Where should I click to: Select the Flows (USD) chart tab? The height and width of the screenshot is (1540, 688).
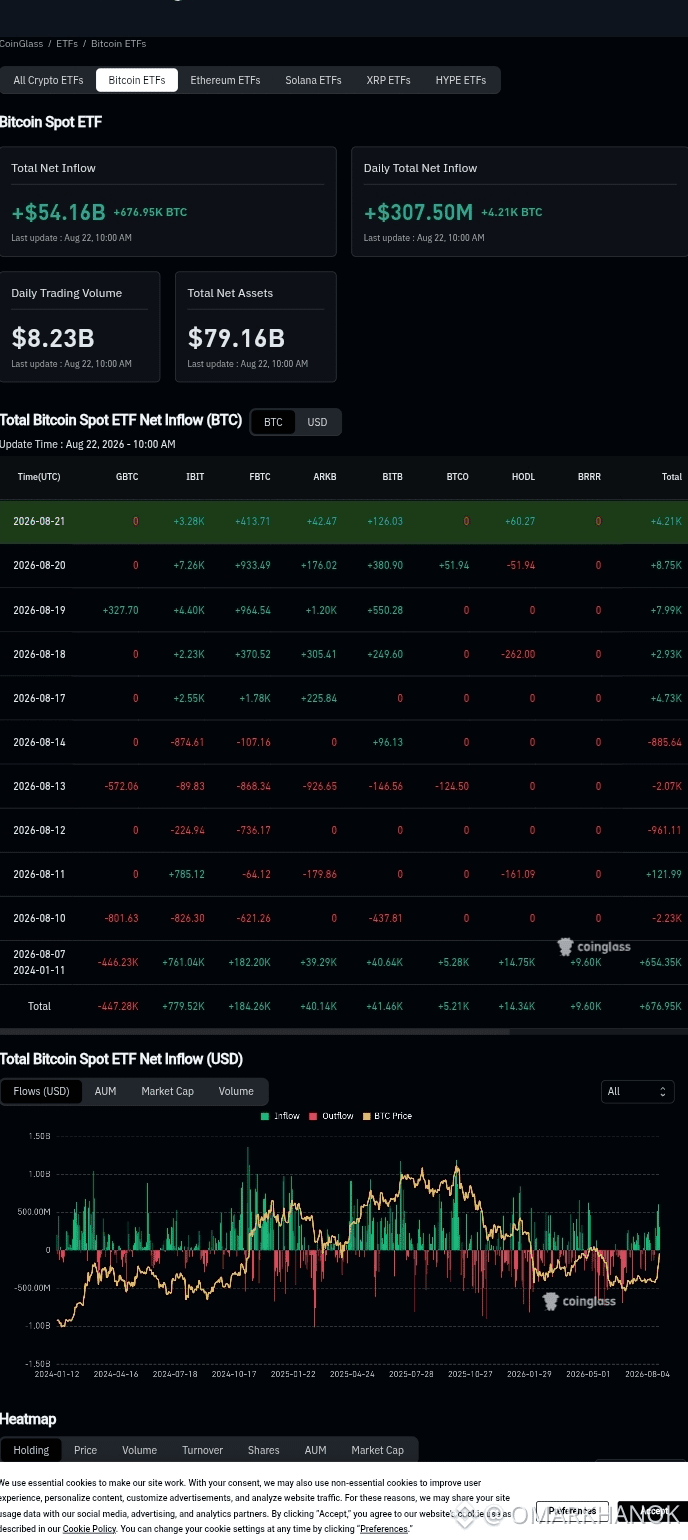tap(41, 1091)
